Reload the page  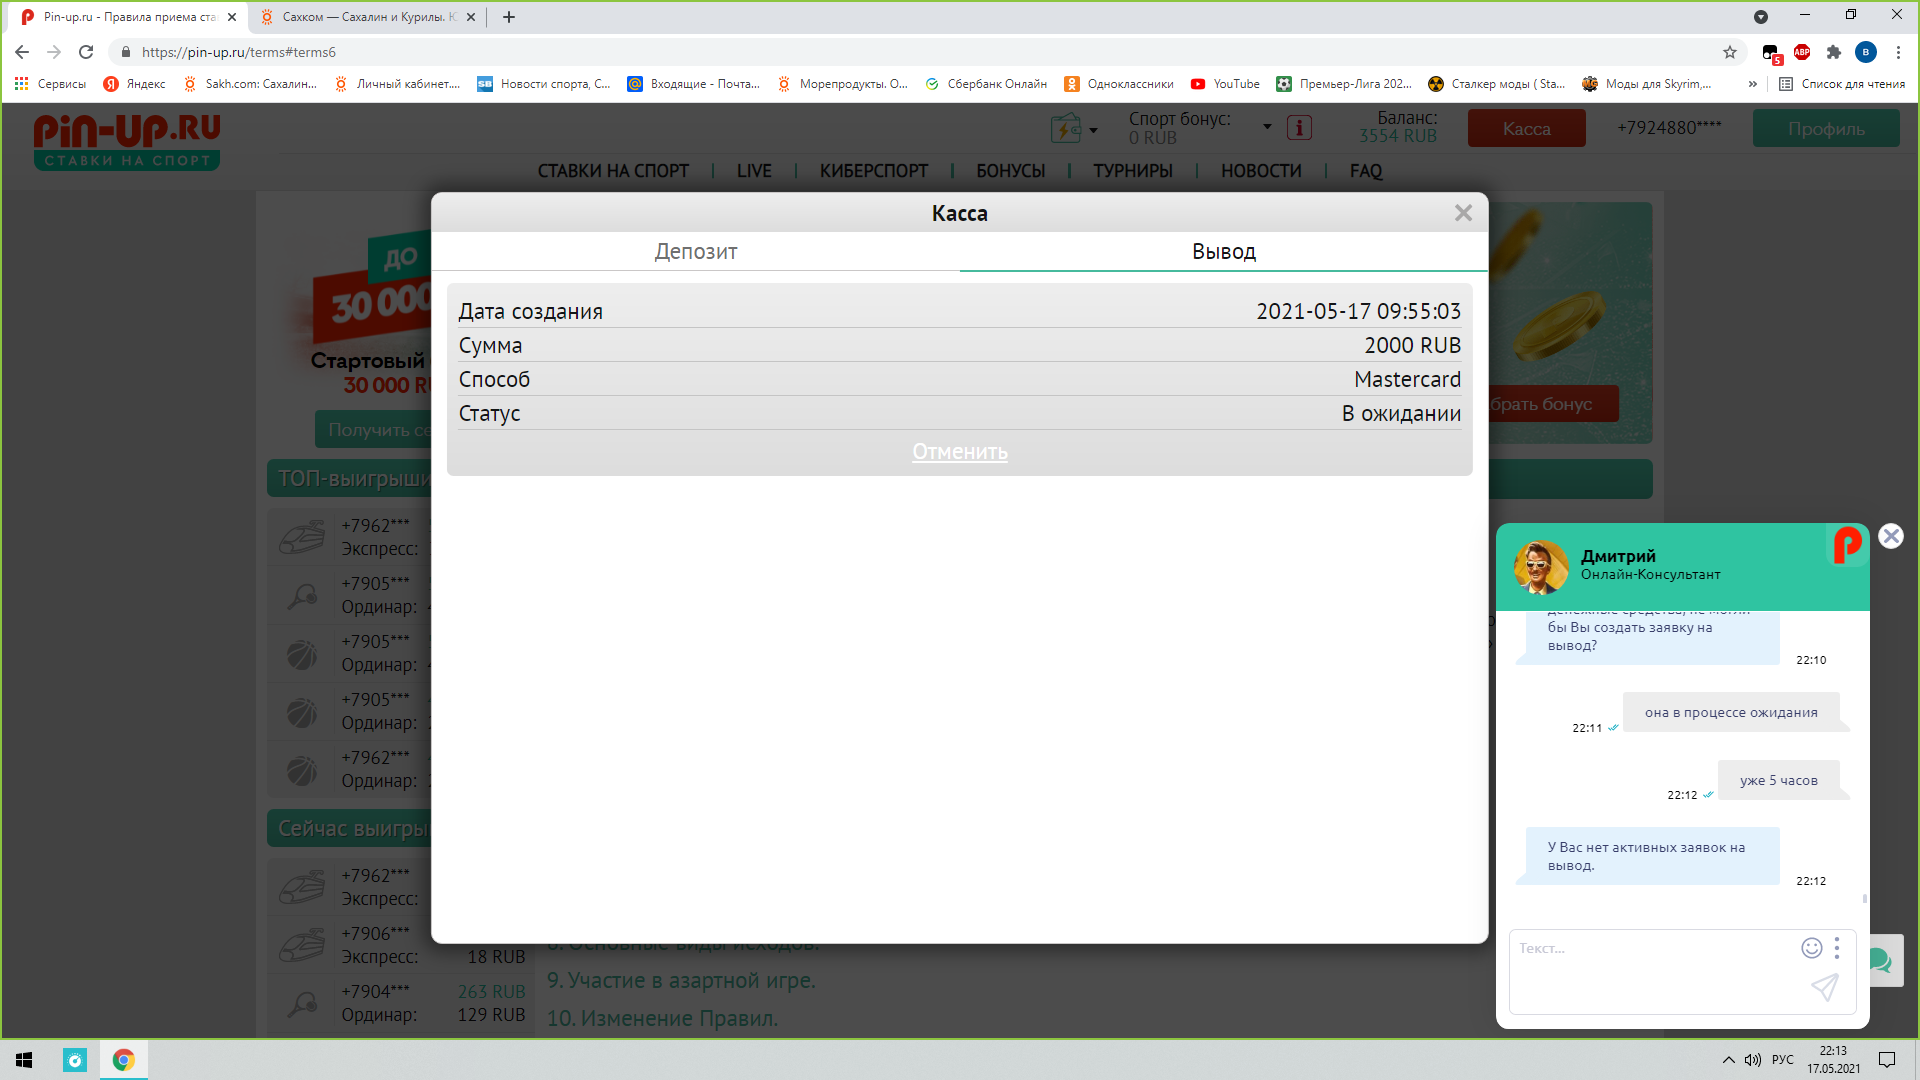coord(86,52)
